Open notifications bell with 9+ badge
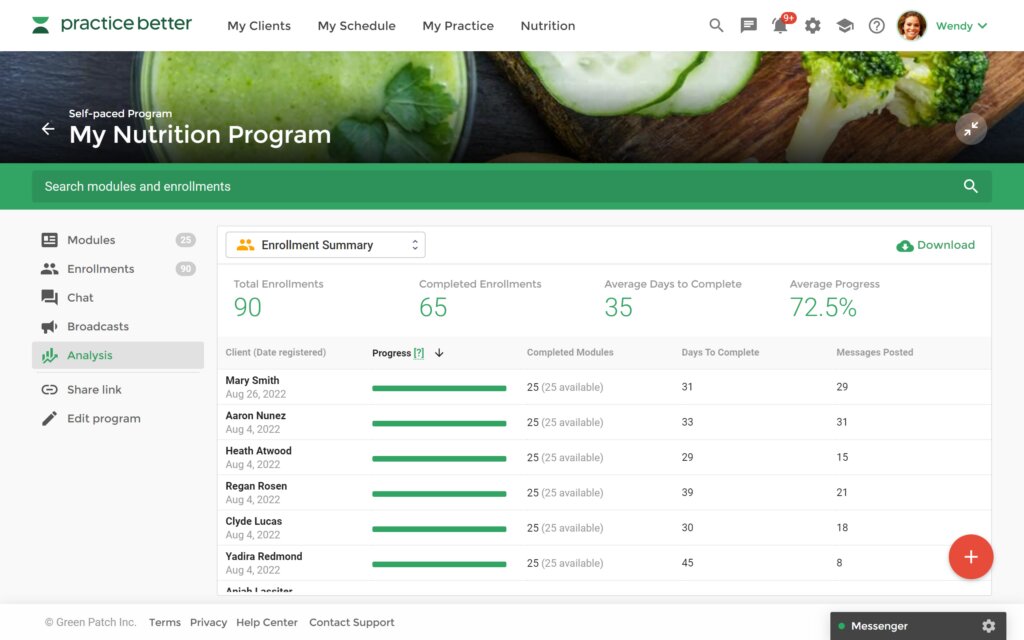The height and width of the screenshot is (640, 1024). pos(780,26)
